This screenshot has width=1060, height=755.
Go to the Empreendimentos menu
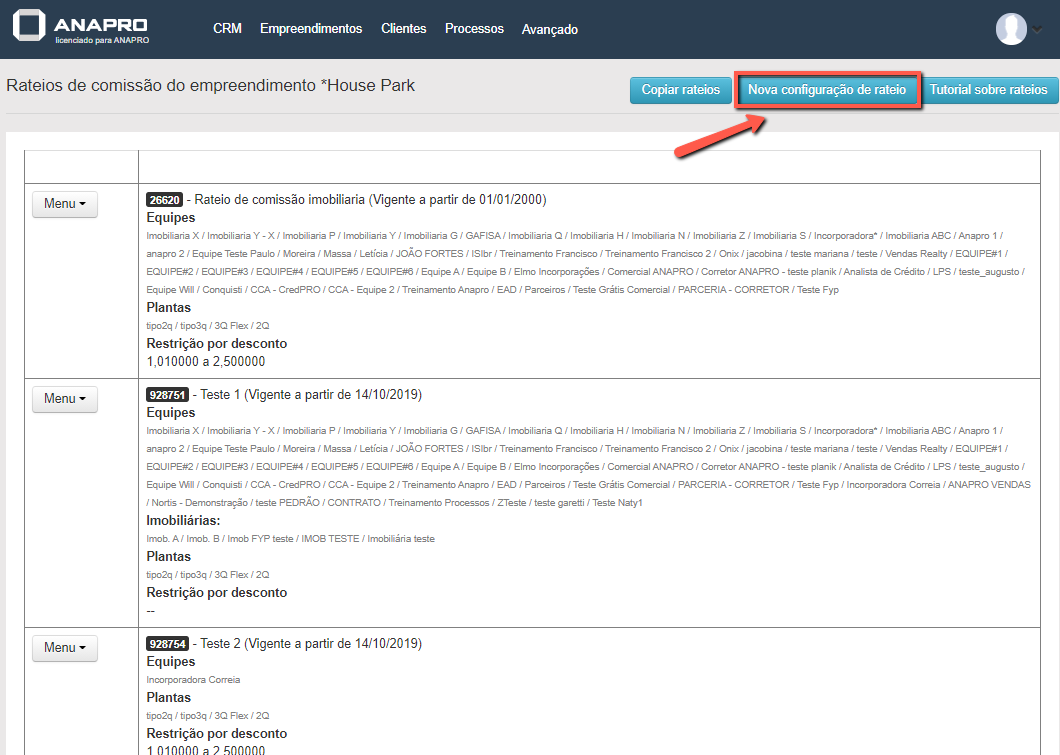point(311,29)
